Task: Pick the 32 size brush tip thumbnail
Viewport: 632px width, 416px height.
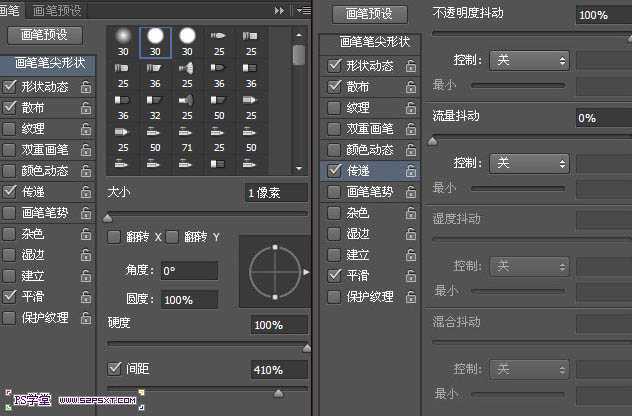Action: tap(155, 107)
